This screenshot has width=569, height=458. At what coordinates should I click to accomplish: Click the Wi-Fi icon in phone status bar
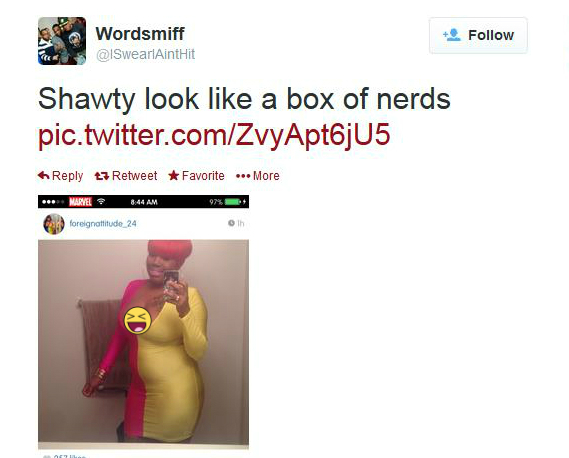point(101,201)
